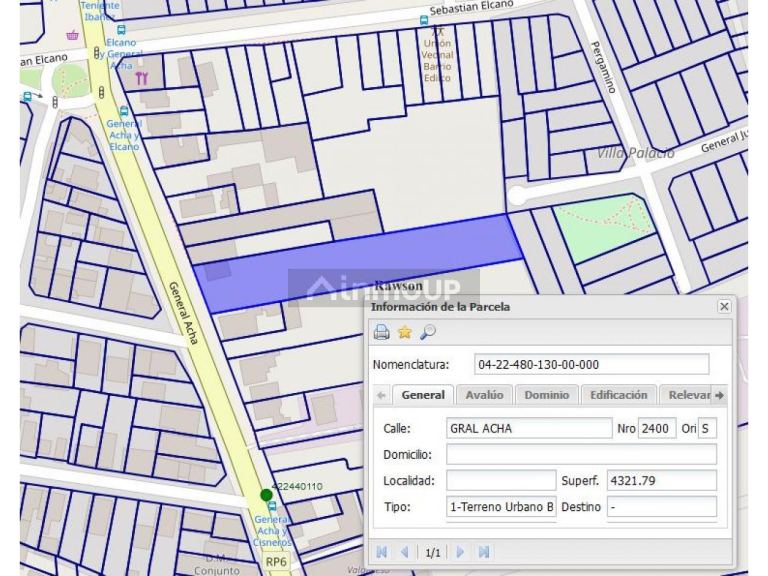Switch to the Edificación tab
This screenshot has width=768, height=576.
[x=619, y=395]
